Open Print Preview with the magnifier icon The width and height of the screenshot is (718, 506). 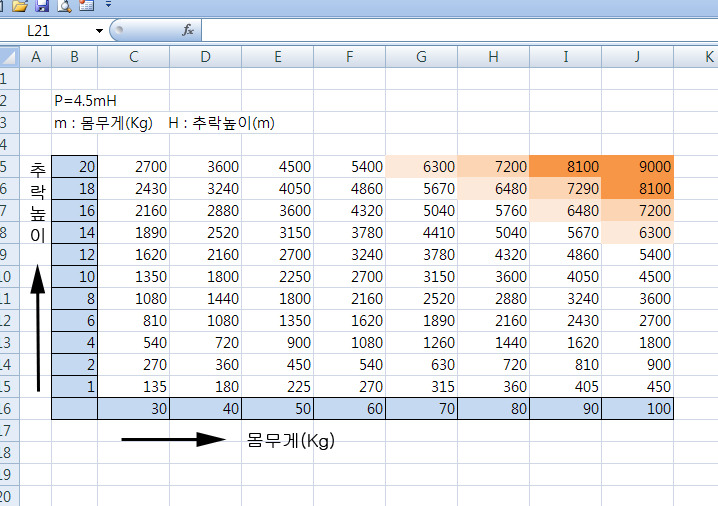tap(64, 5)
